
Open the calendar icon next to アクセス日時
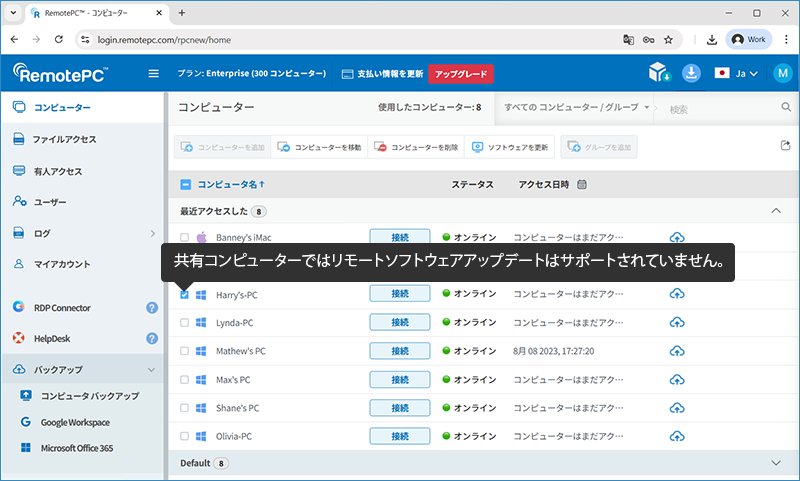tap(582, 184)
